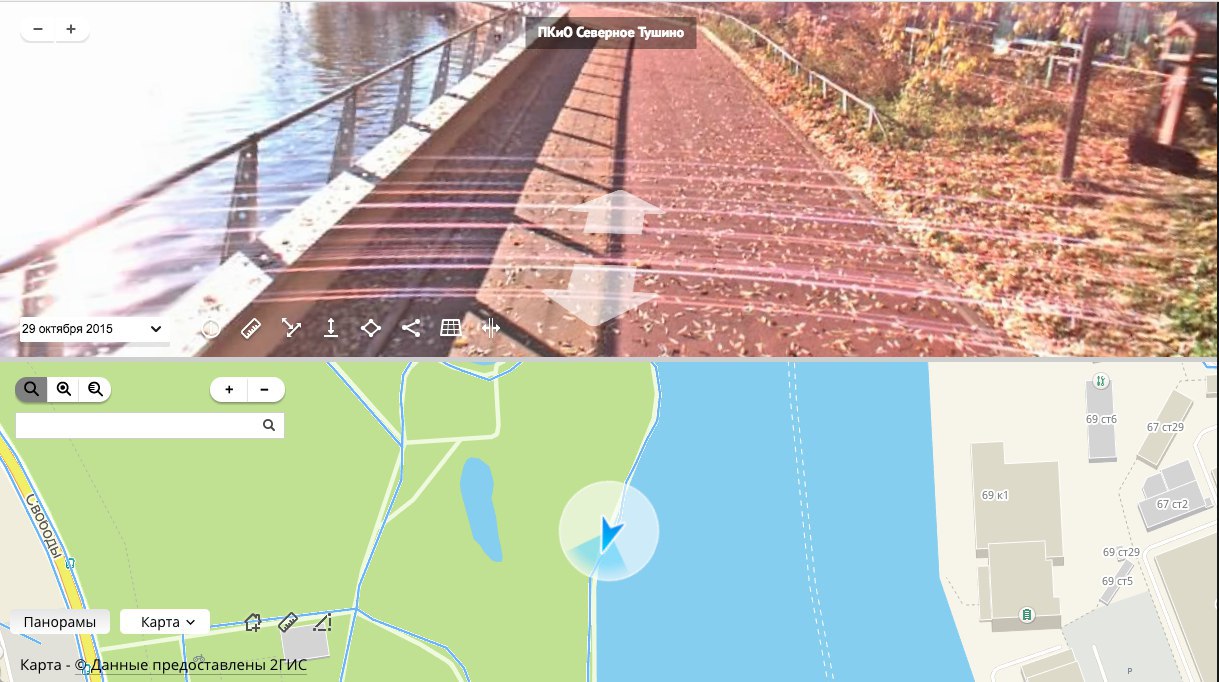Select the polygon area tool in panorama

click(x=371, y=328)
